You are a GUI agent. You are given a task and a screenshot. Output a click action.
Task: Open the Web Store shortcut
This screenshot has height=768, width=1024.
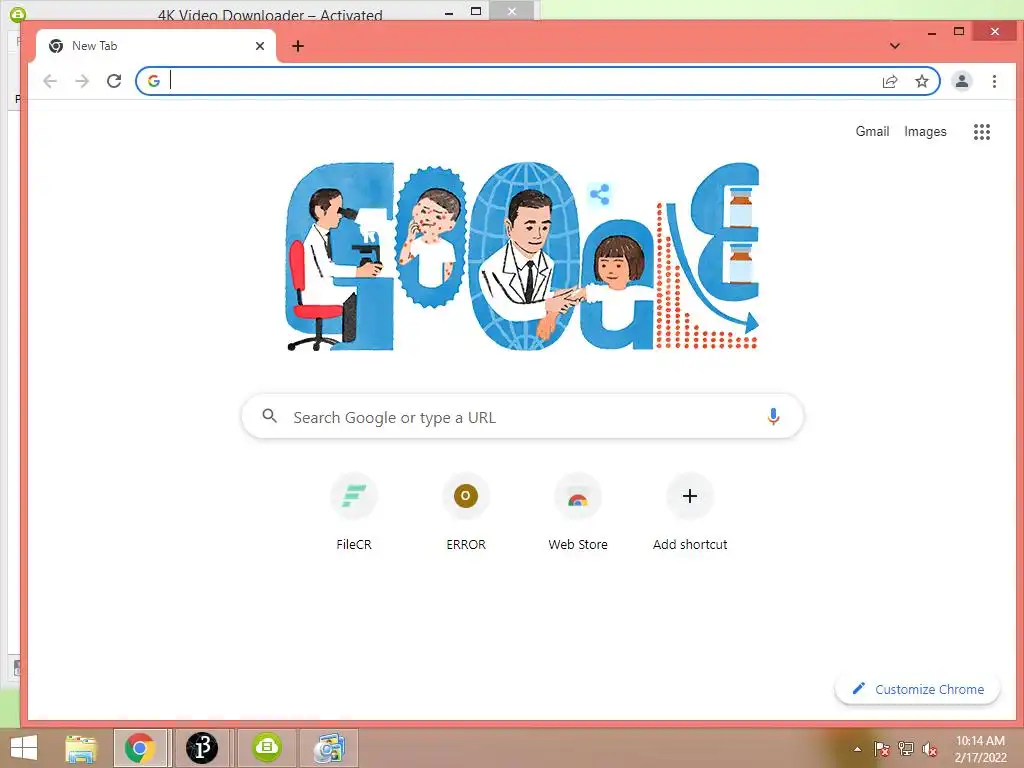click(x=578, y=513)
